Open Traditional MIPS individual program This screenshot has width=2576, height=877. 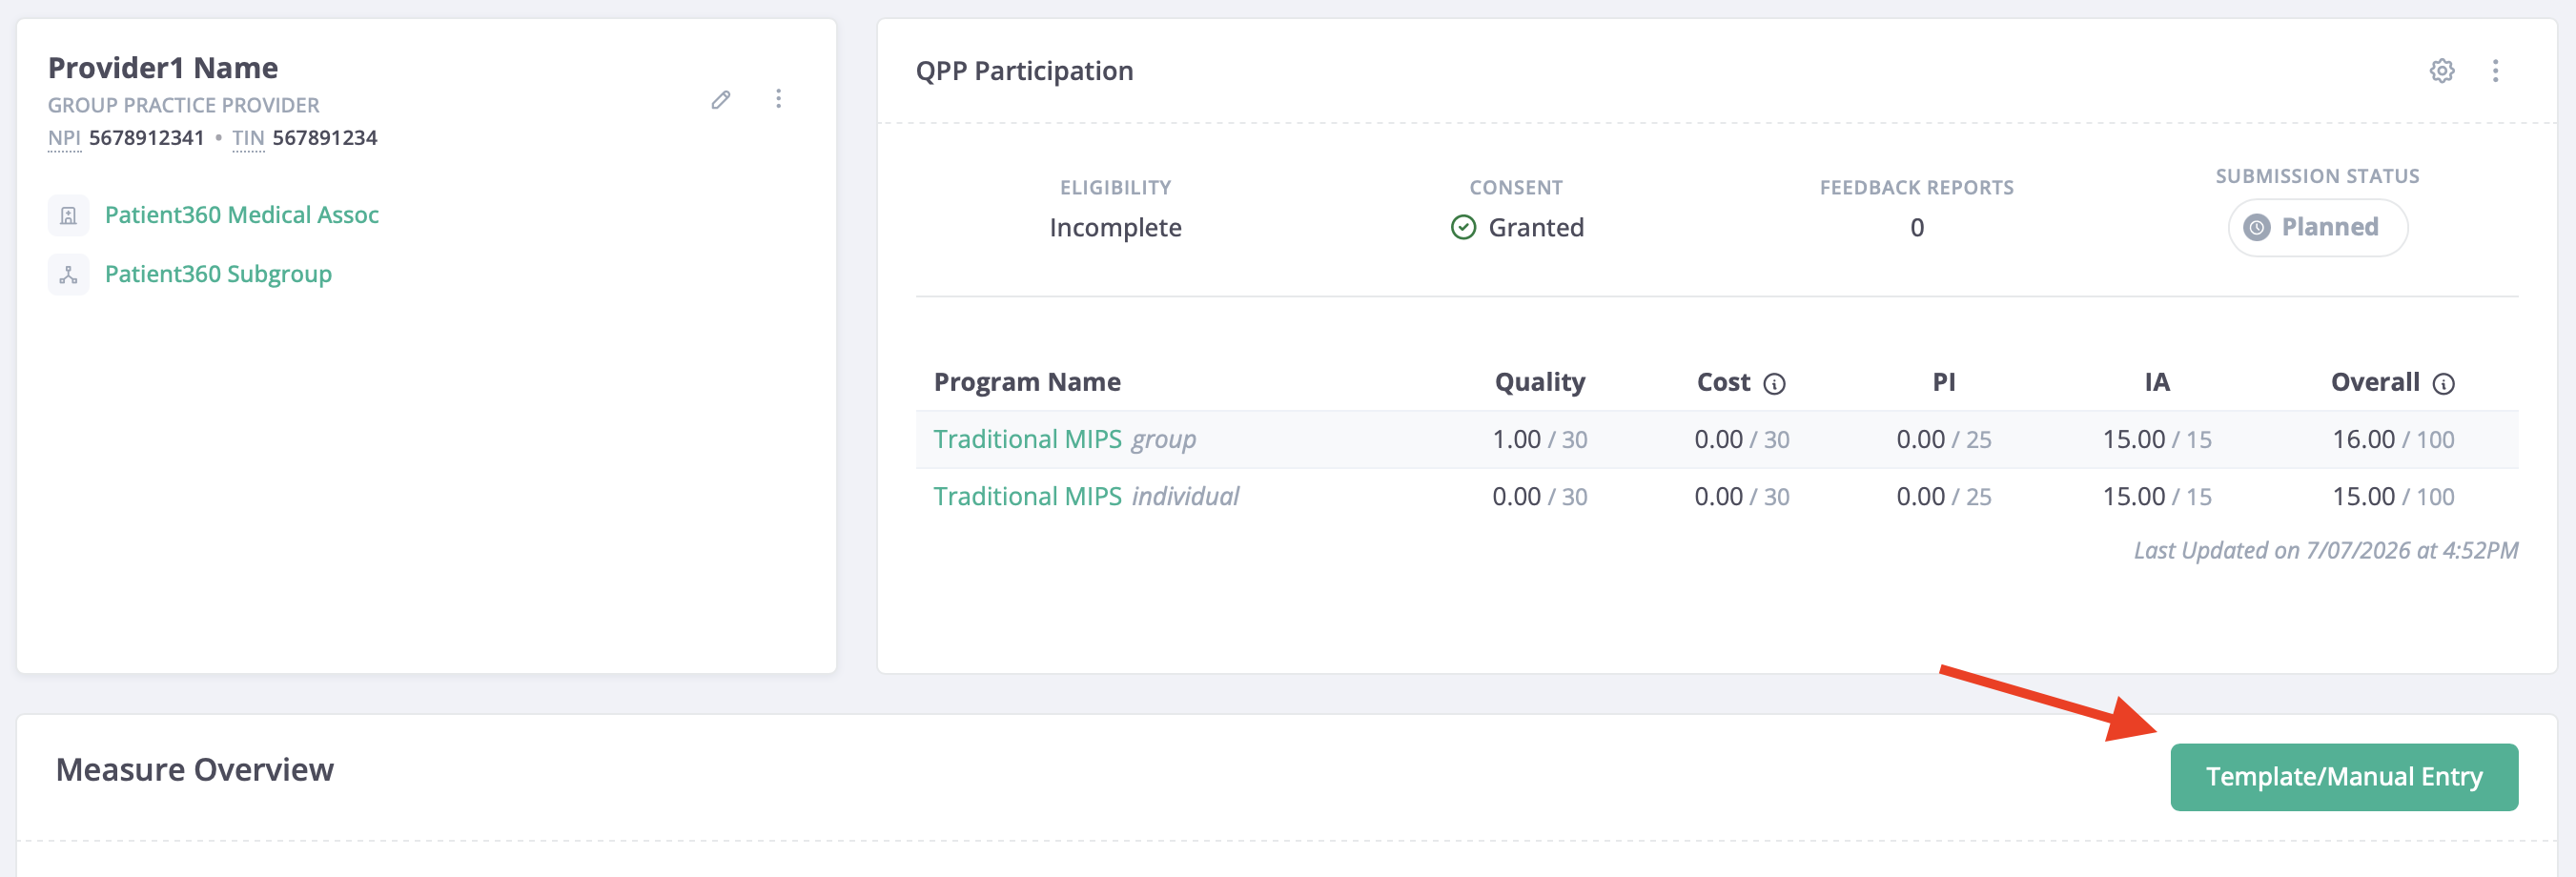1086,496
